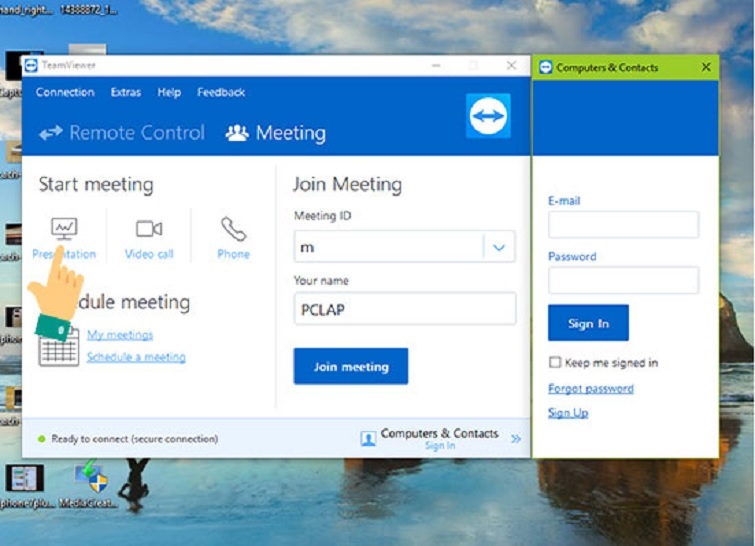The image size is (755, 546).
Task: Open the Extras menu
Action: (126, 92)
